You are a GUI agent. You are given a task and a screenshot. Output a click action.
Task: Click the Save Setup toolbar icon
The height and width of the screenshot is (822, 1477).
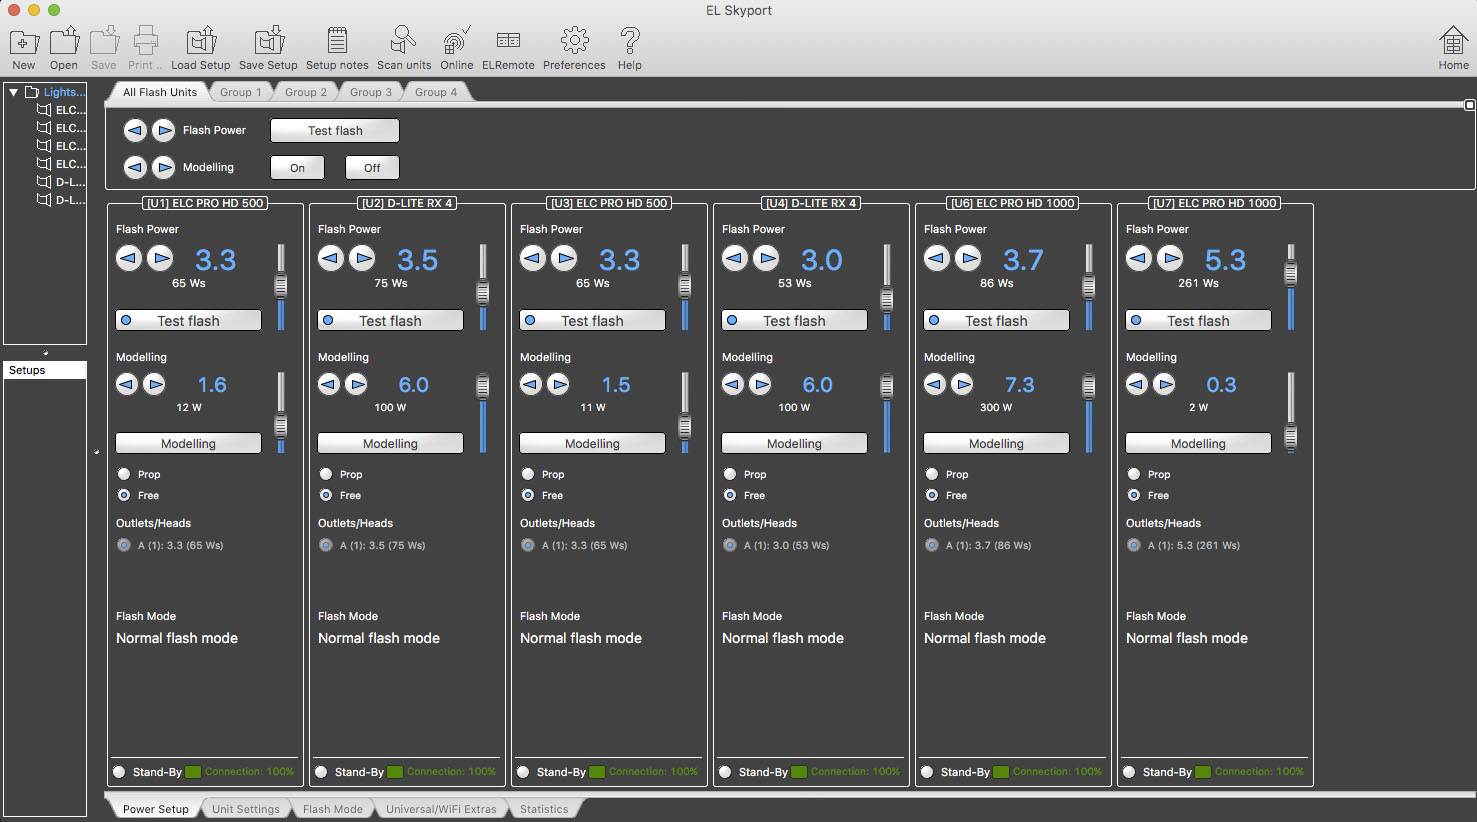pos(268,41)
